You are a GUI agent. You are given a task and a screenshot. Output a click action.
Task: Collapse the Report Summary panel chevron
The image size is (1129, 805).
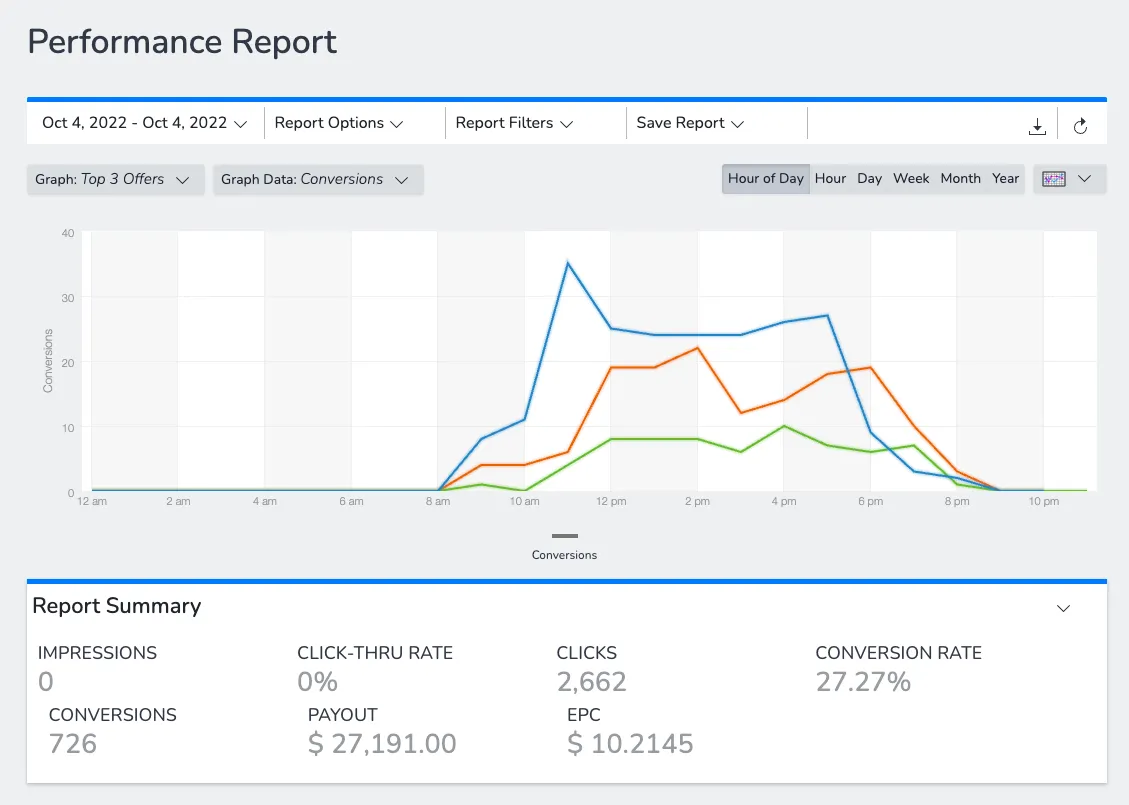point(1063,608)
